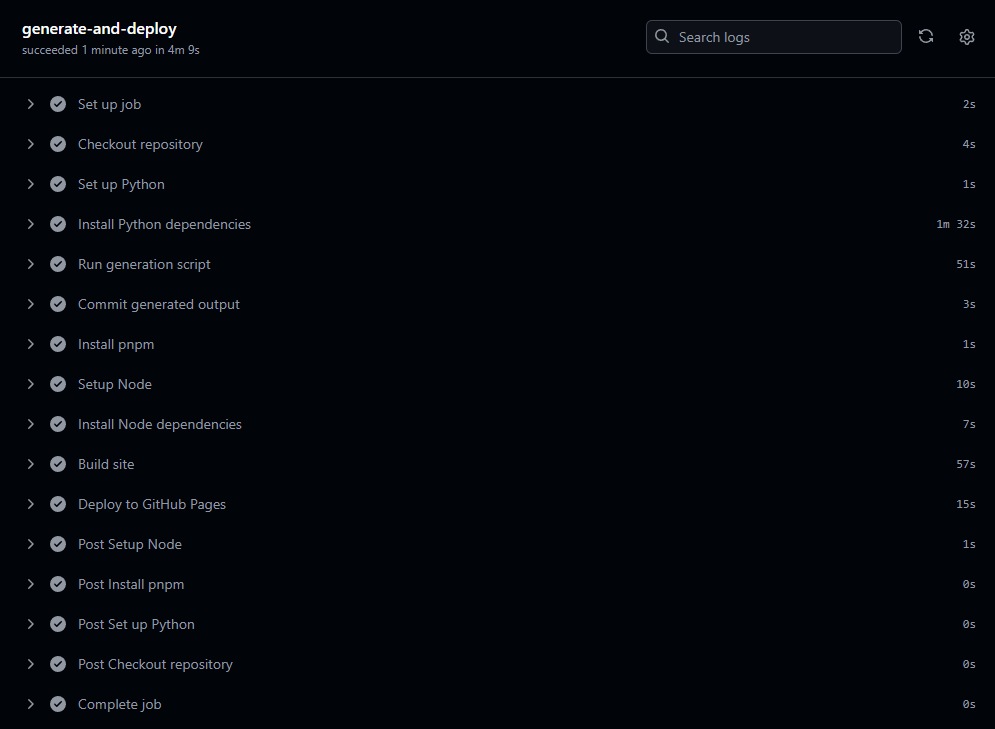Expand the Post Install pnpm chevron
The height and width of the screenshot is (729, 995).
coord(30,584)
